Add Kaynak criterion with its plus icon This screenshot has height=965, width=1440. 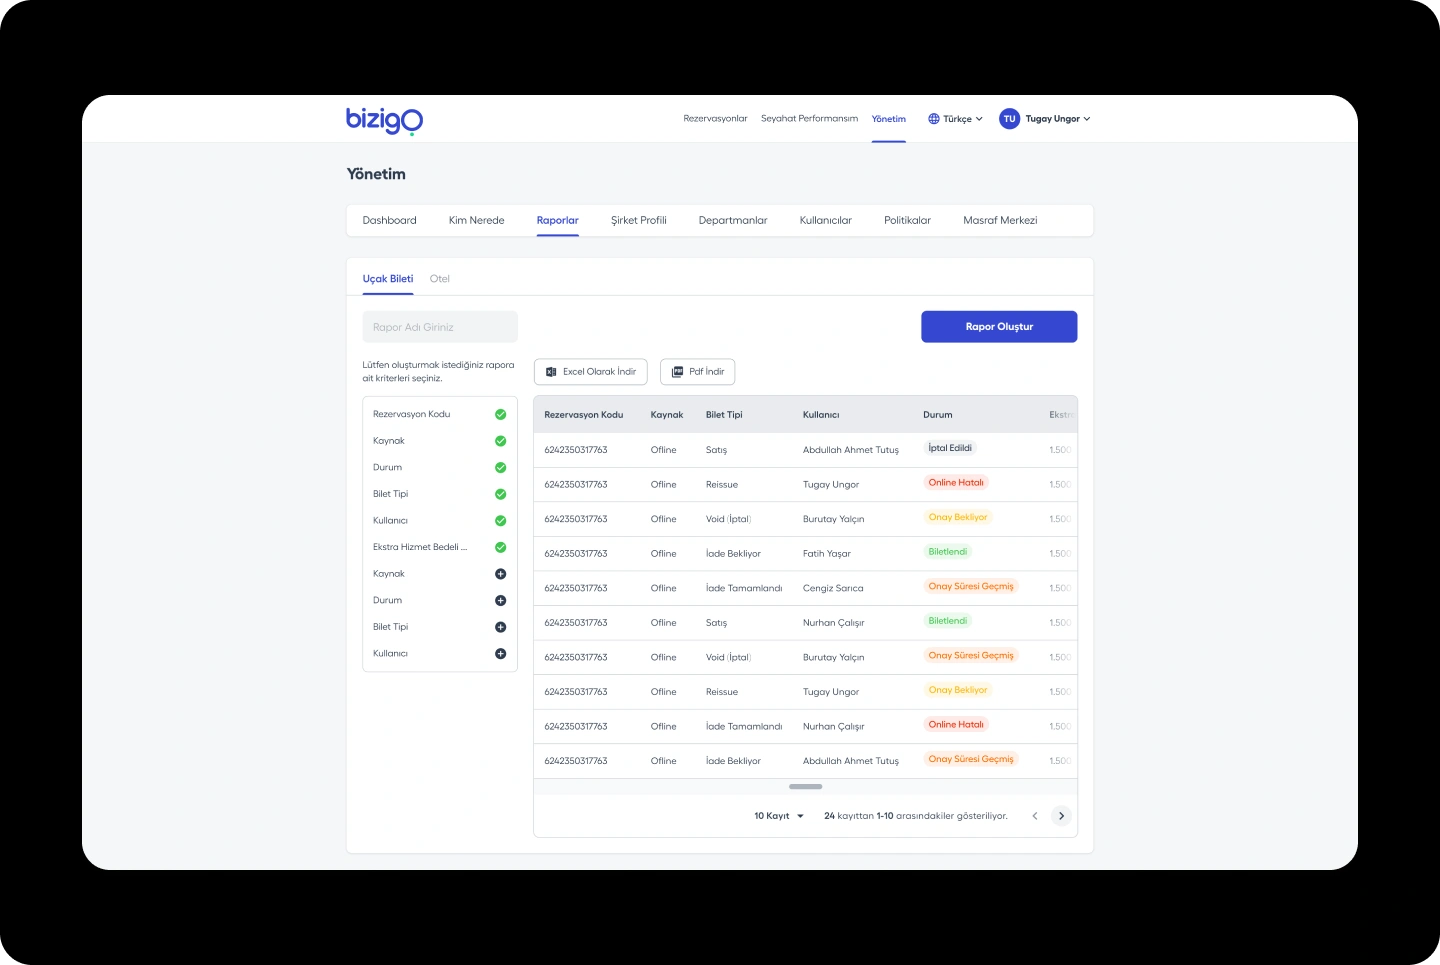click(x=501, y=574)
